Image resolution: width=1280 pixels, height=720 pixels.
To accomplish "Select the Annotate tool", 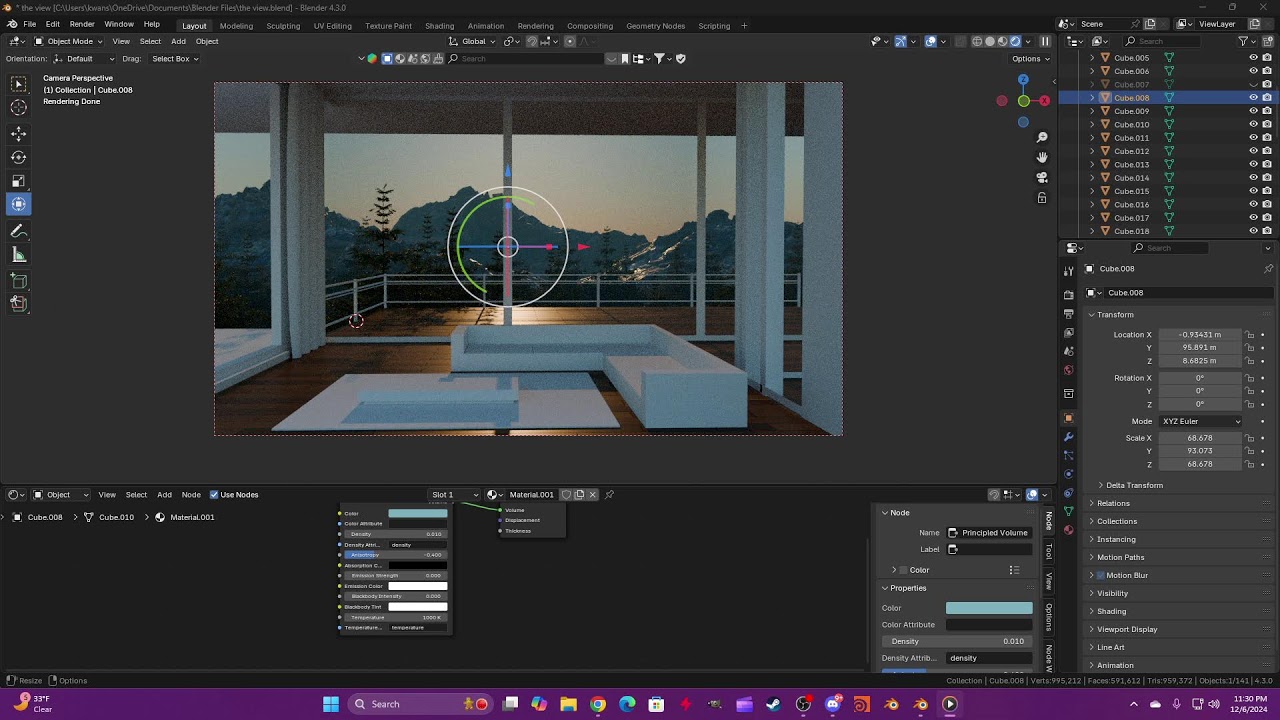I will pyautogui.click(x=19, y=231).
